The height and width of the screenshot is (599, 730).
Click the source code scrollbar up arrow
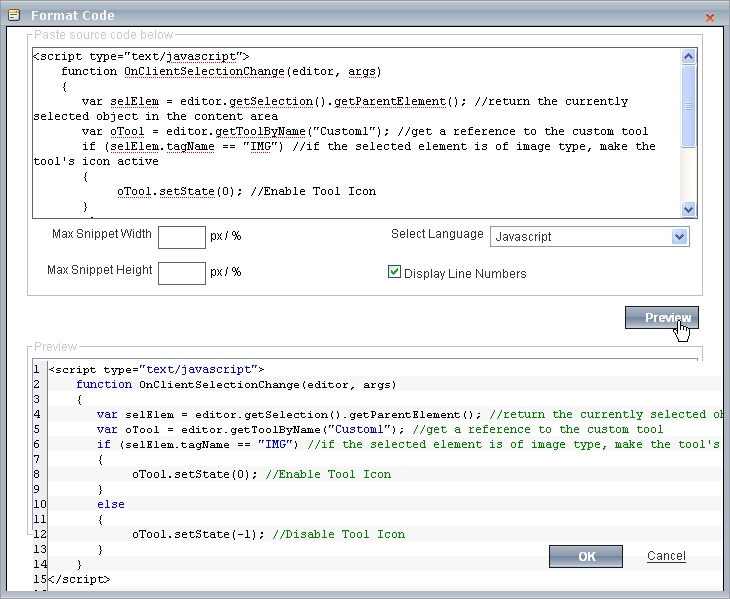[x=689, y=57]
